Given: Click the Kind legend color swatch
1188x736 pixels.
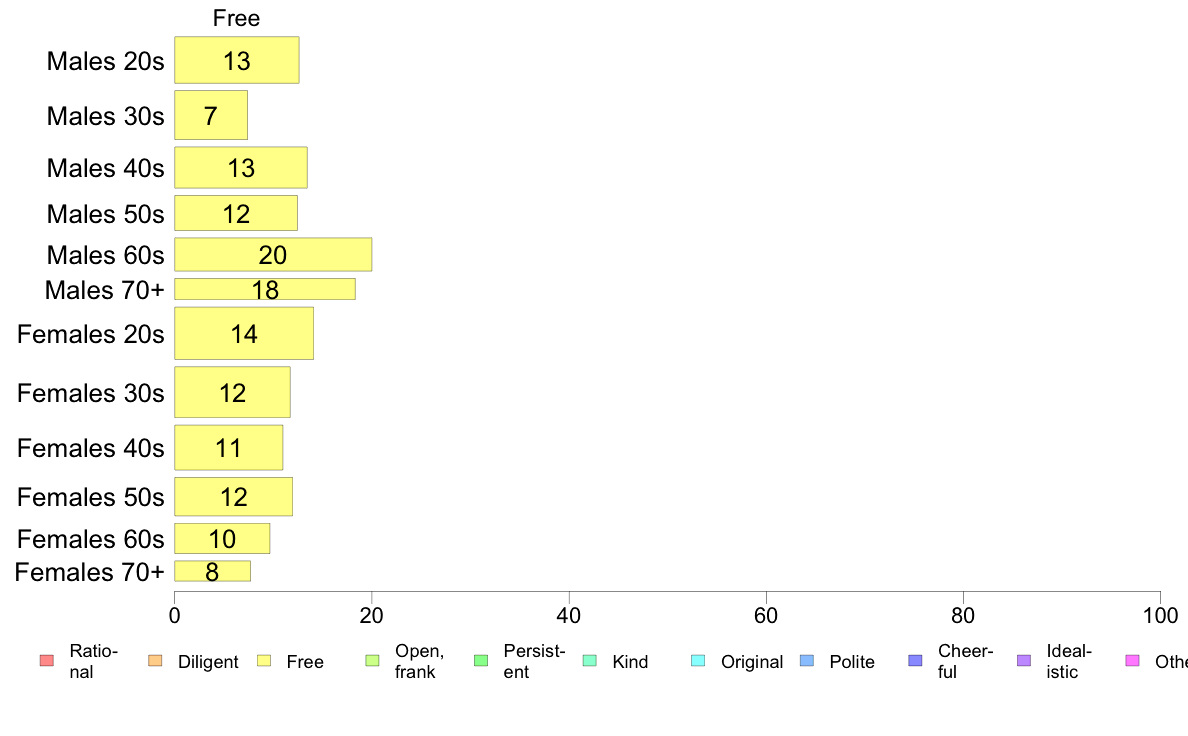Looking at the screenshot, I should click(x=589, y=661).
